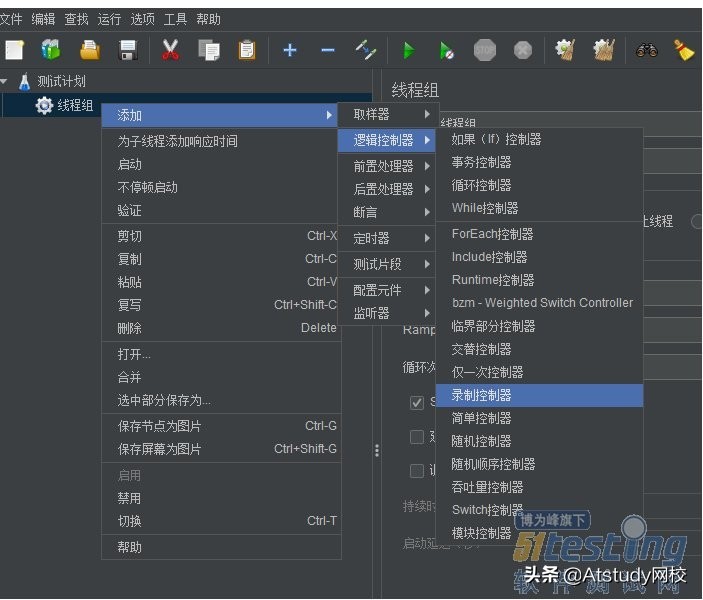
Task: Open the 帮助 menu in the menu bar
Action: coord(208,19)
